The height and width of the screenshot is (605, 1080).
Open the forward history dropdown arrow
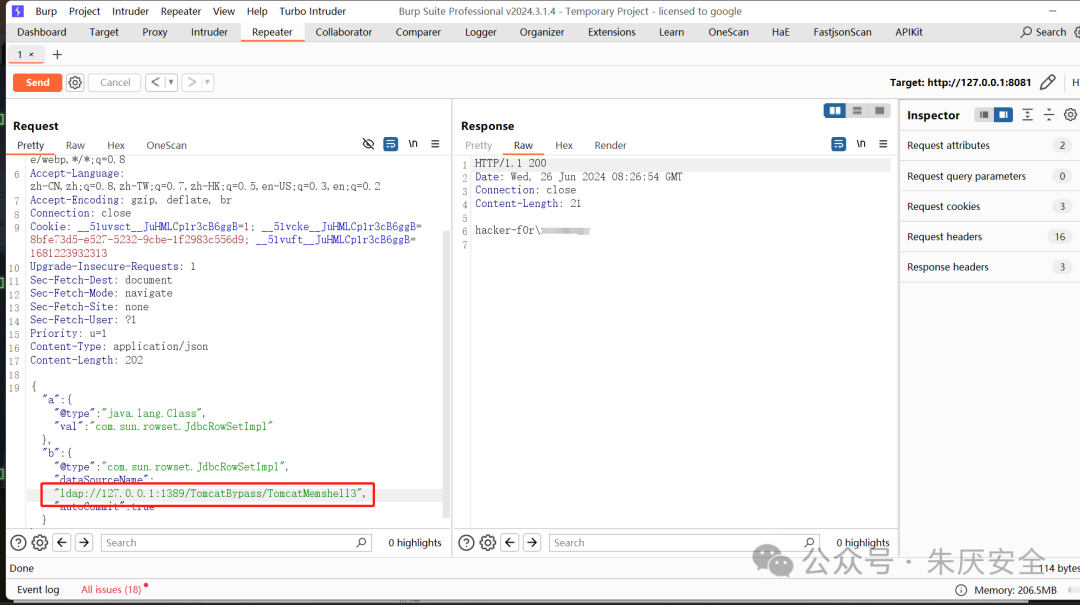207,83
